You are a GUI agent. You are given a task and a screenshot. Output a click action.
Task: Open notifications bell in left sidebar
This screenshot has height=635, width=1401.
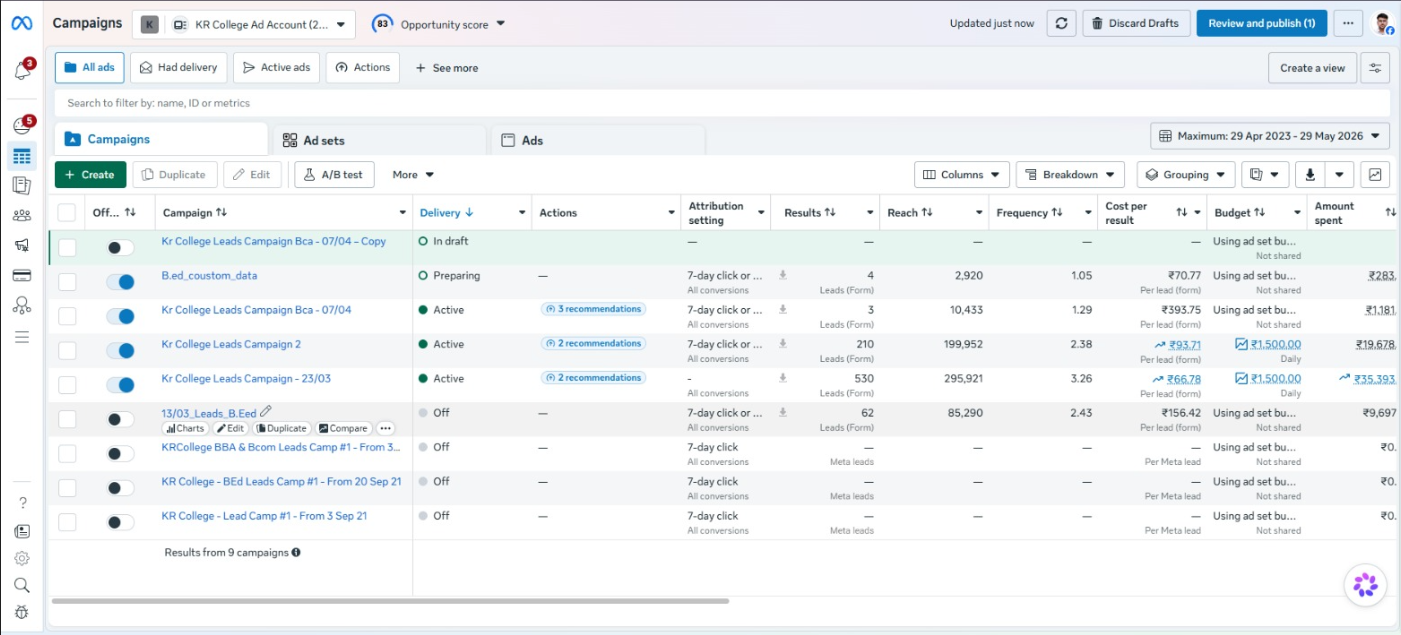22,70
